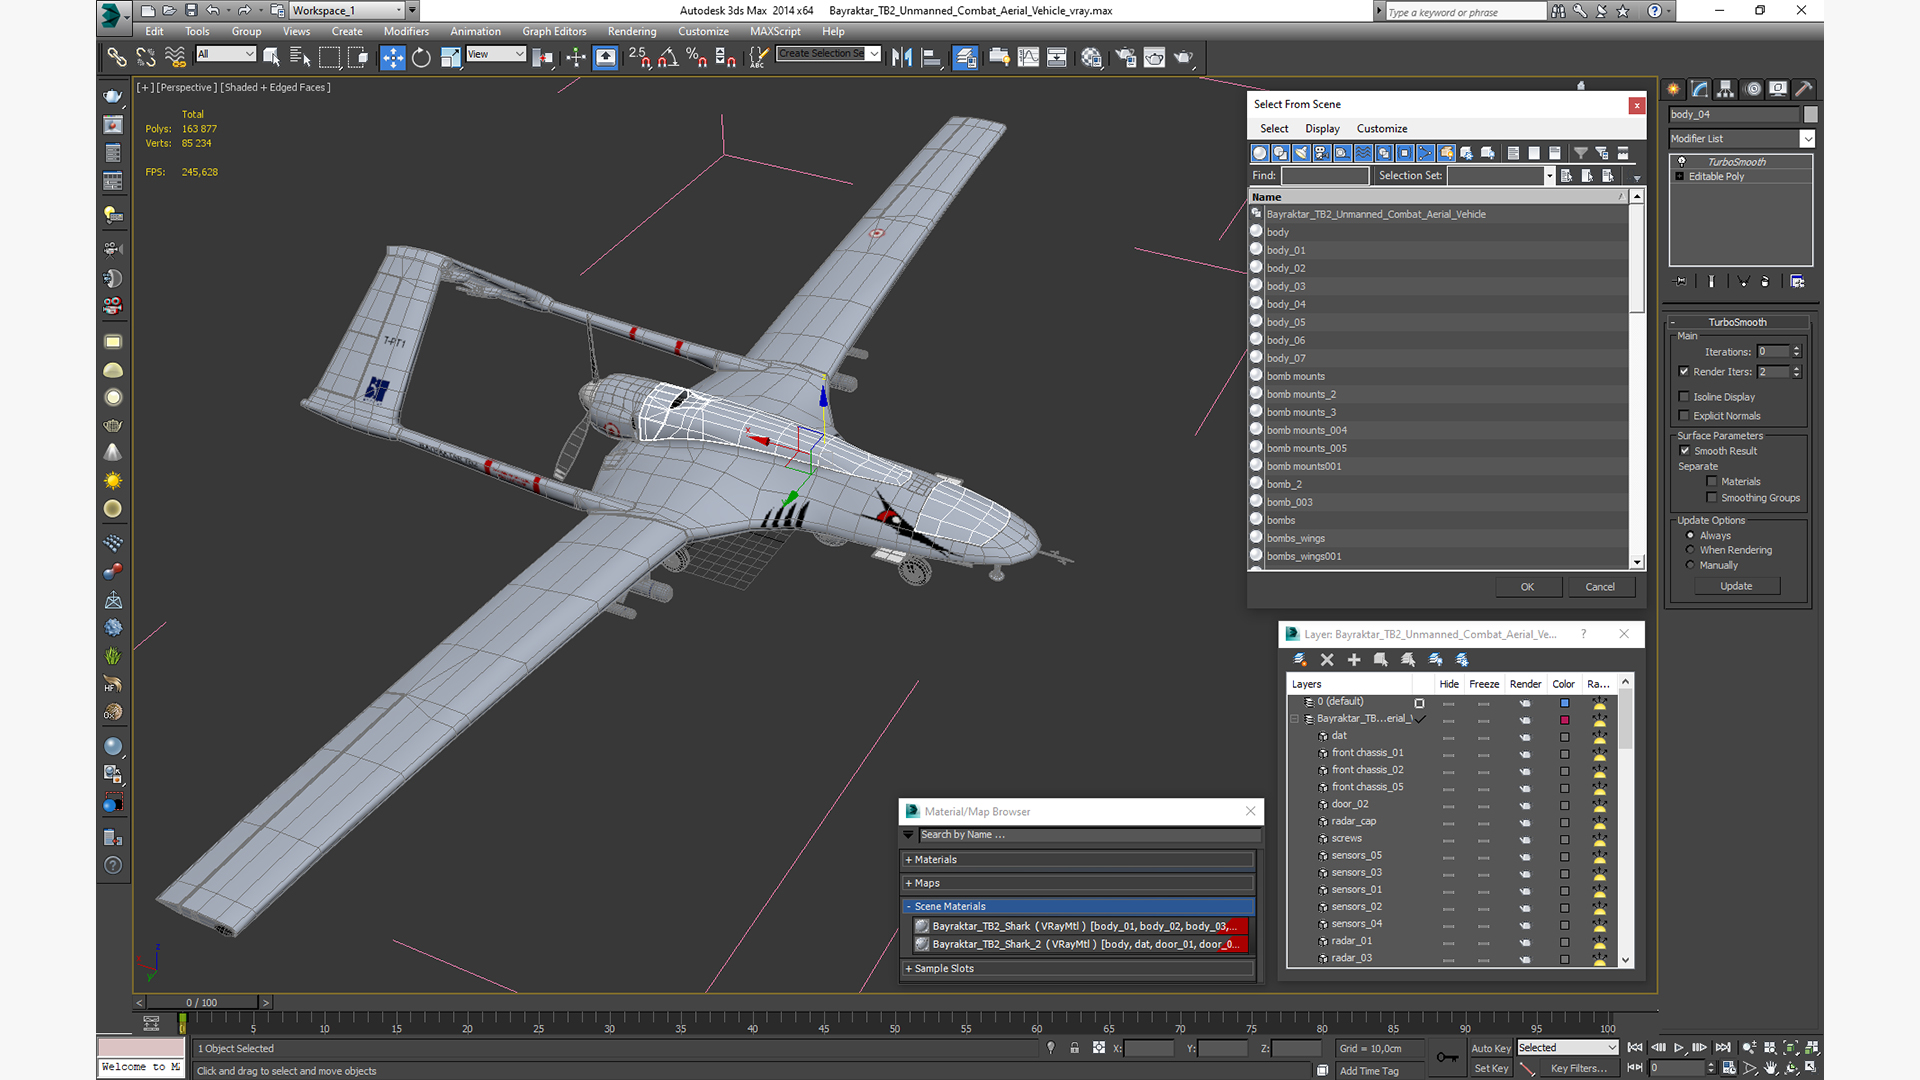Check Separate by Smoothing Groups checkbox

point(1712,498)
